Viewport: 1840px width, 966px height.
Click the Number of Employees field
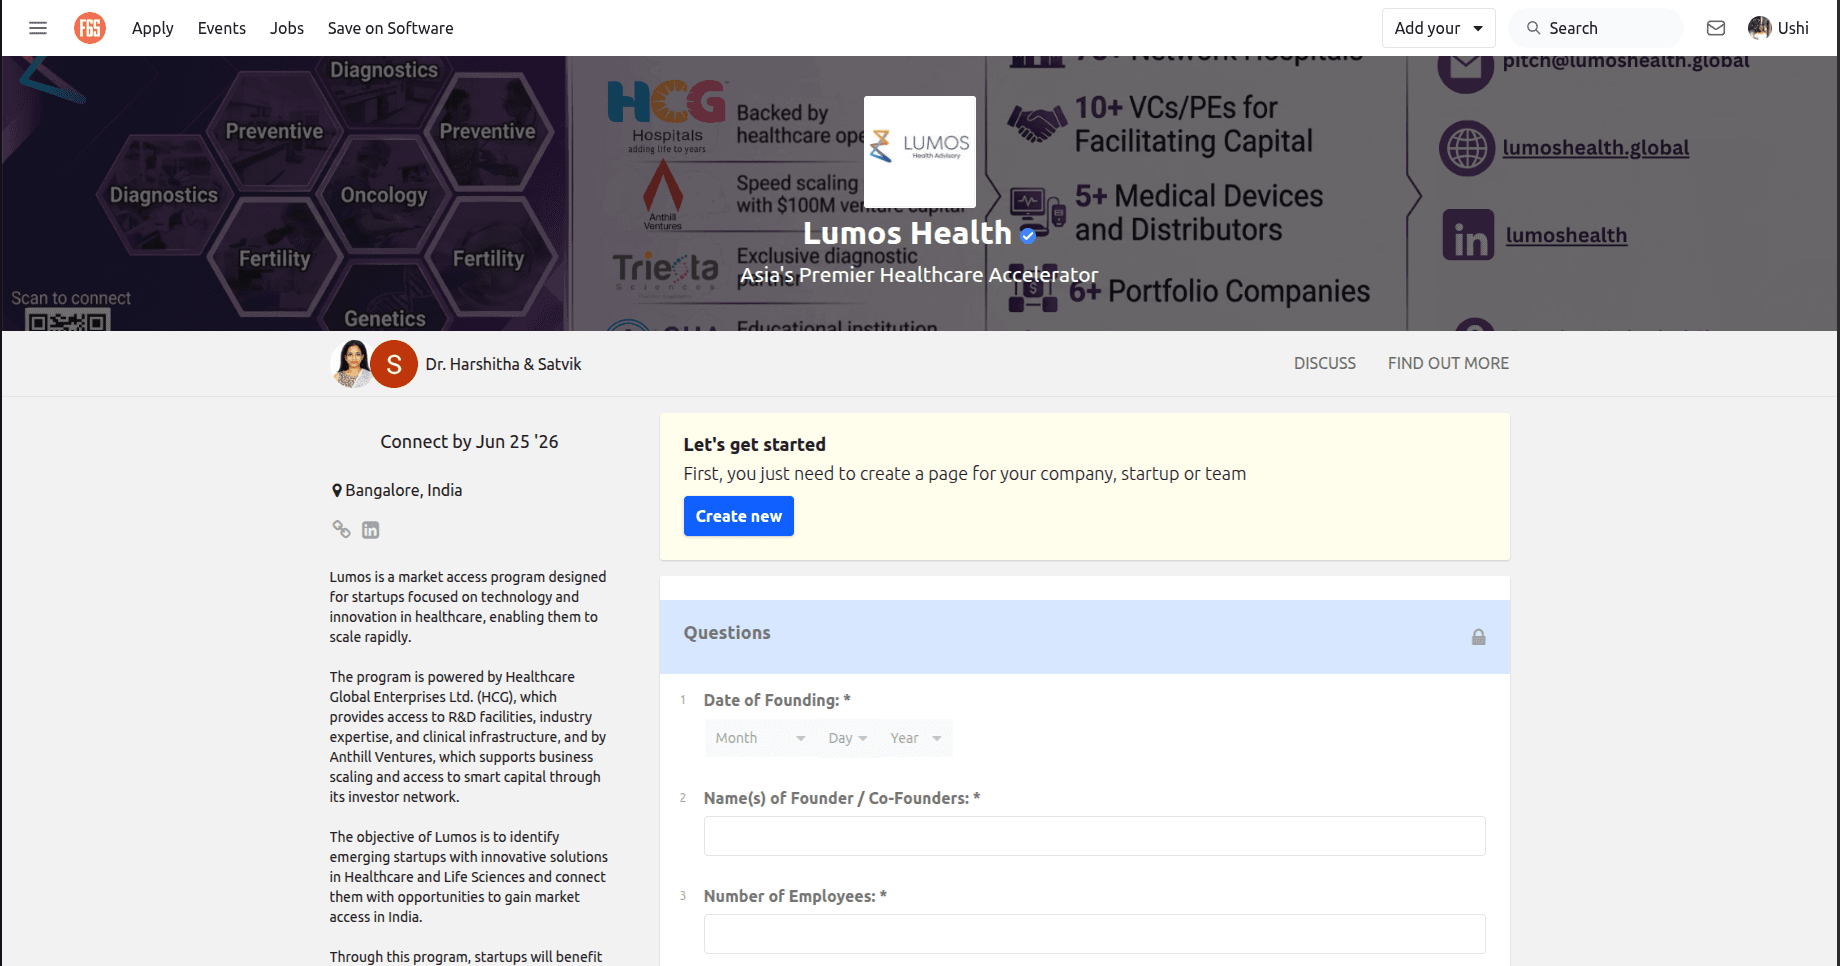click(1095, 934)
